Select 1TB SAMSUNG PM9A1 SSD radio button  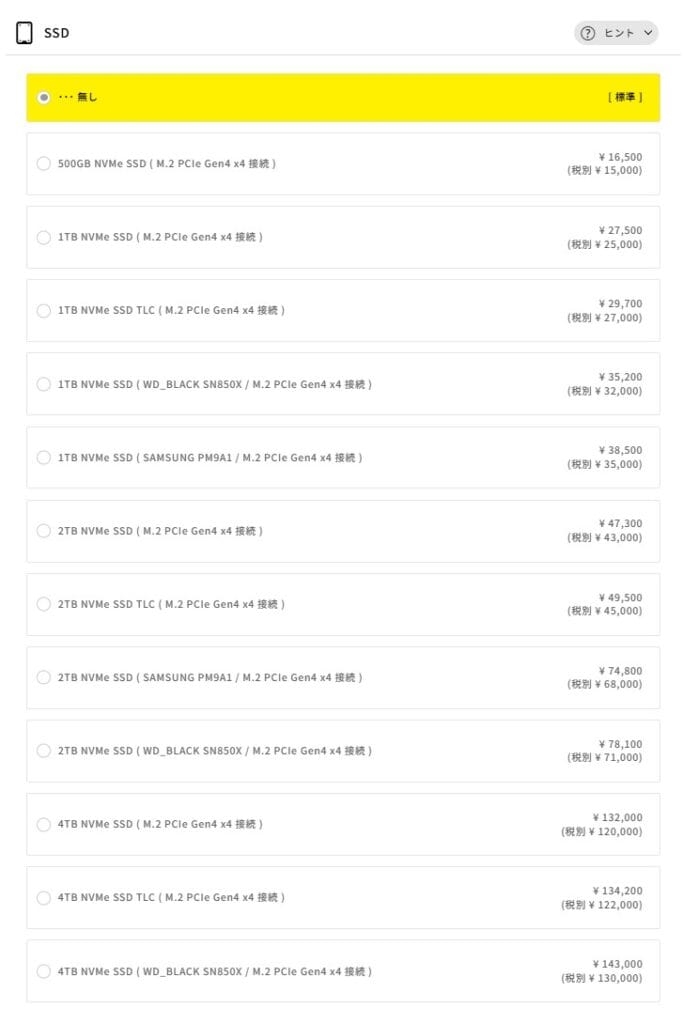coord(44,458)
